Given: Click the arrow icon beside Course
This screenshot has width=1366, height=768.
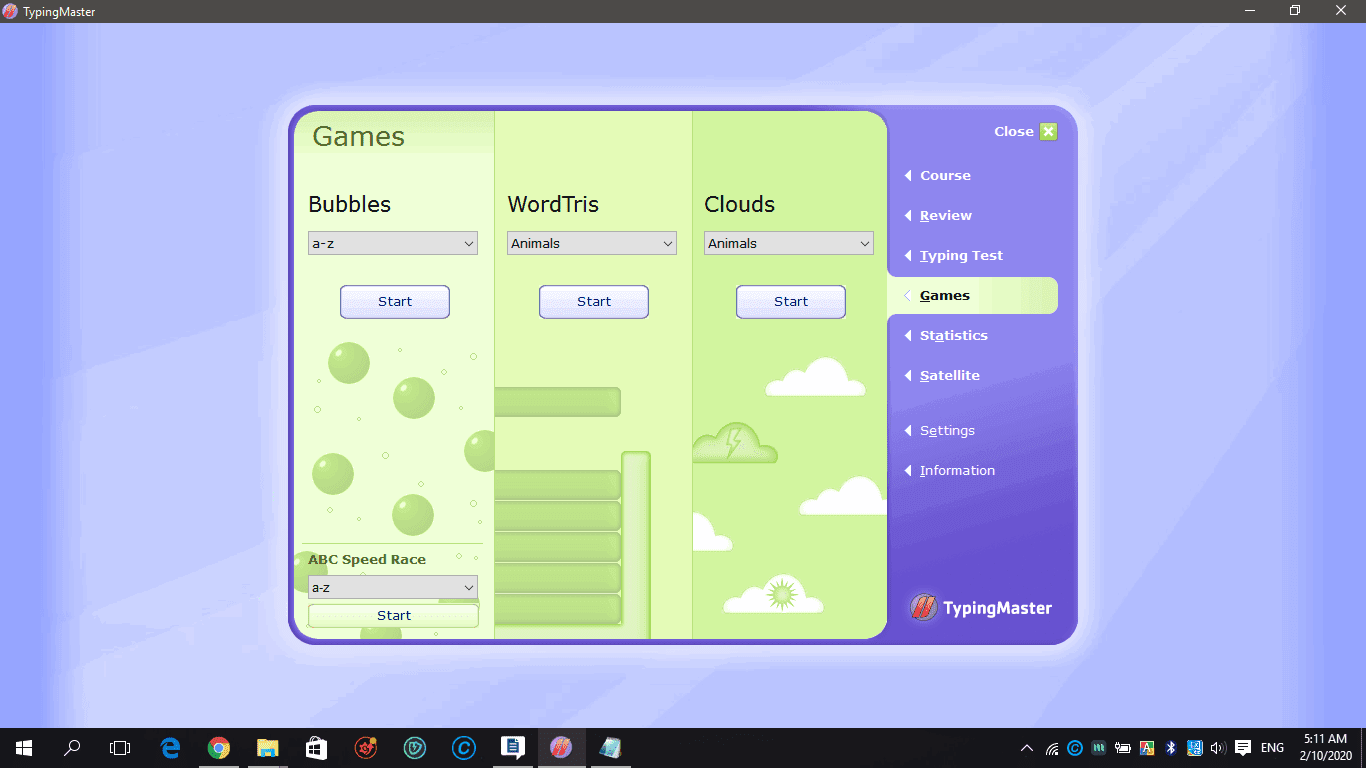Looking at the screenshot, I should click(x=908, y=175).
